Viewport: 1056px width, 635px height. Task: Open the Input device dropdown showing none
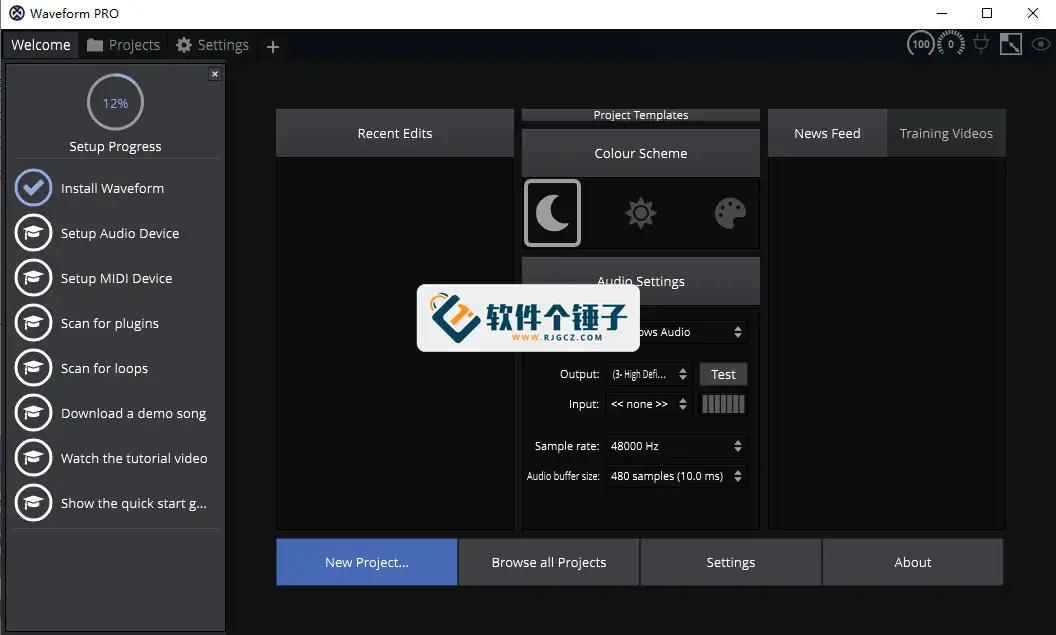pos(649,404)
